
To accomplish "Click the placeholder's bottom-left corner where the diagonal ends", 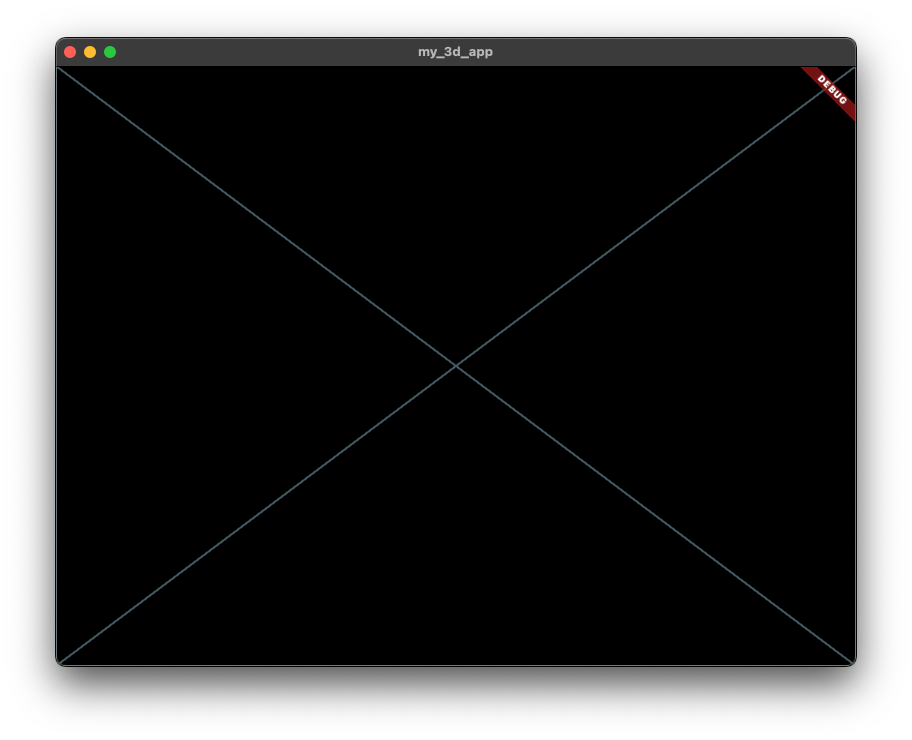I will coord(59,663).
